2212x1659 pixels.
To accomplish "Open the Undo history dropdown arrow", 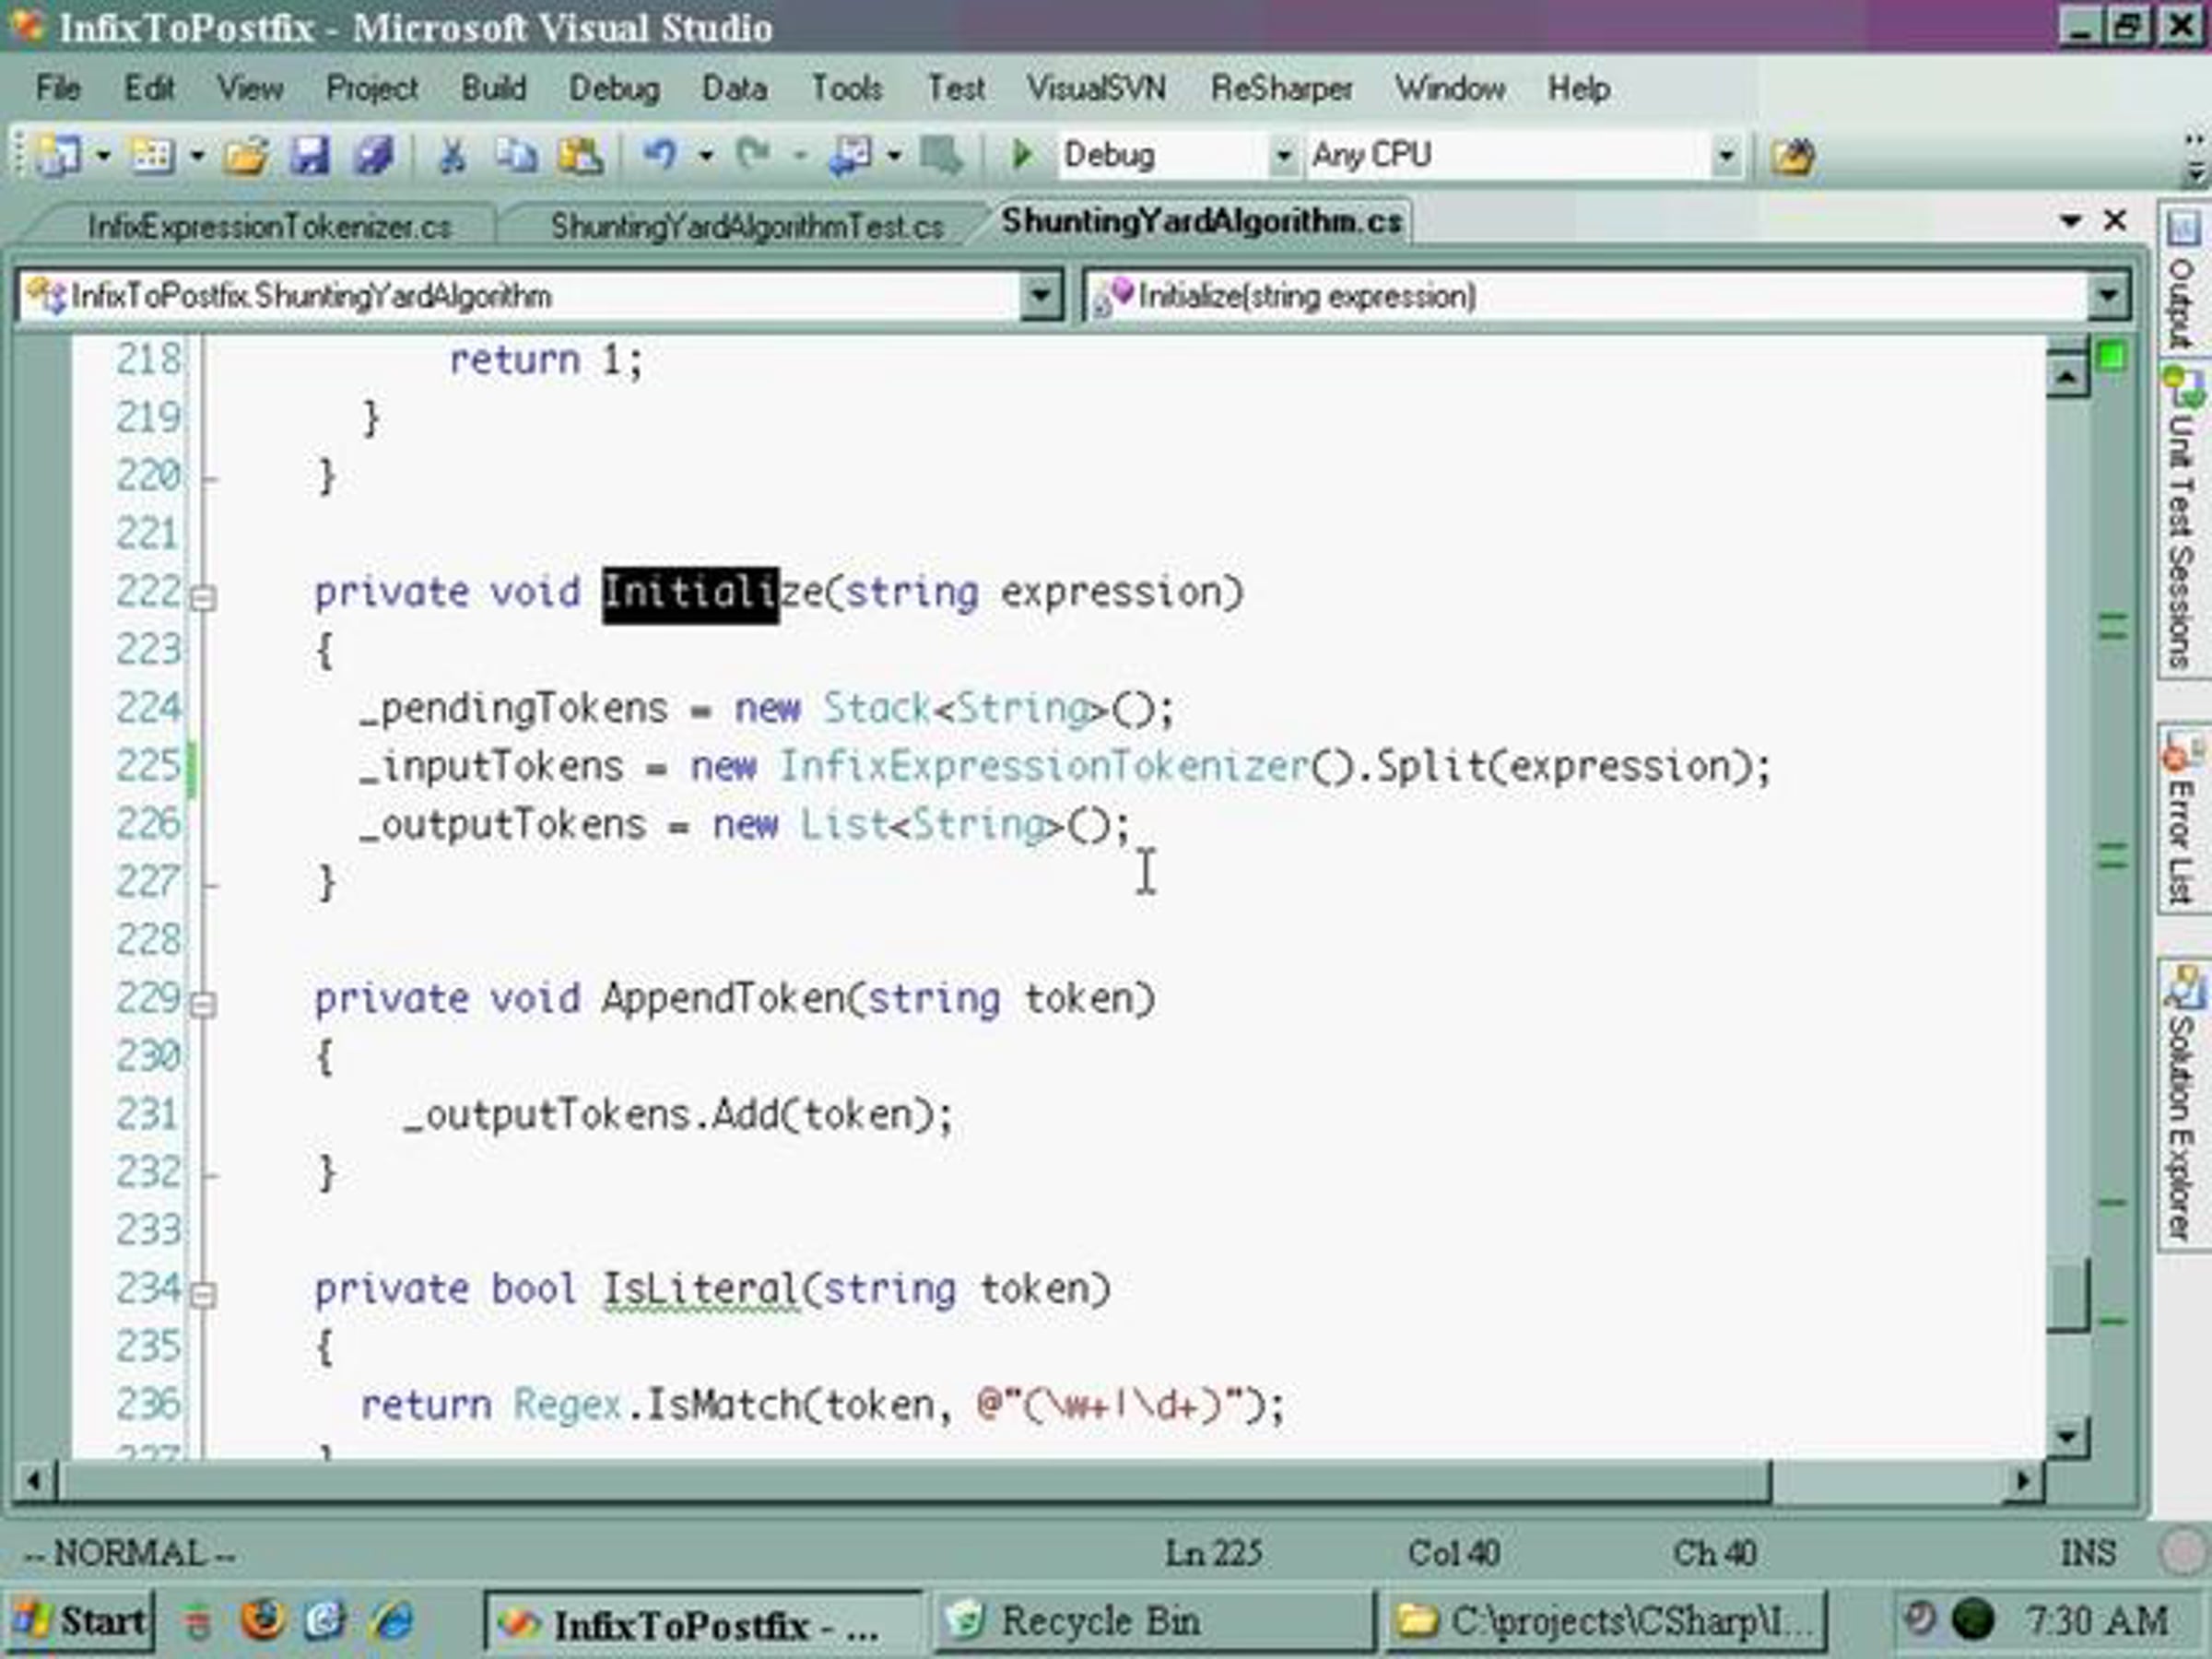I will point(705,156).
